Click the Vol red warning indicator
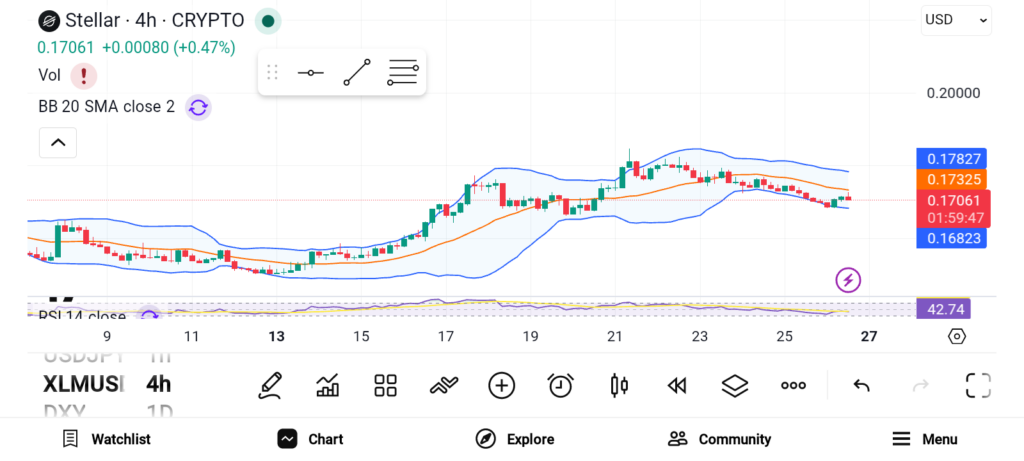This screenshot has height=461, width=1024. point(83,75)
